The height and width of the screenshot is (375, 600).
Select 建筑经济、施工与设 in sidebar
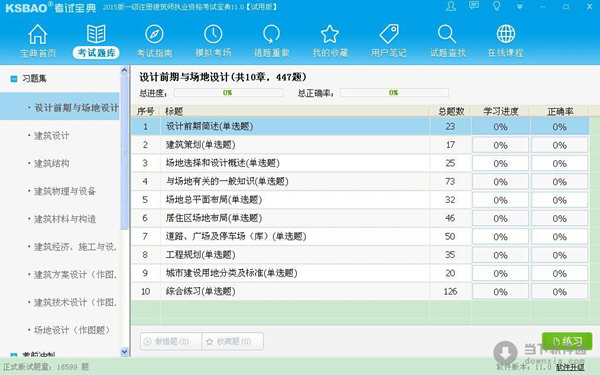(75, 247)
